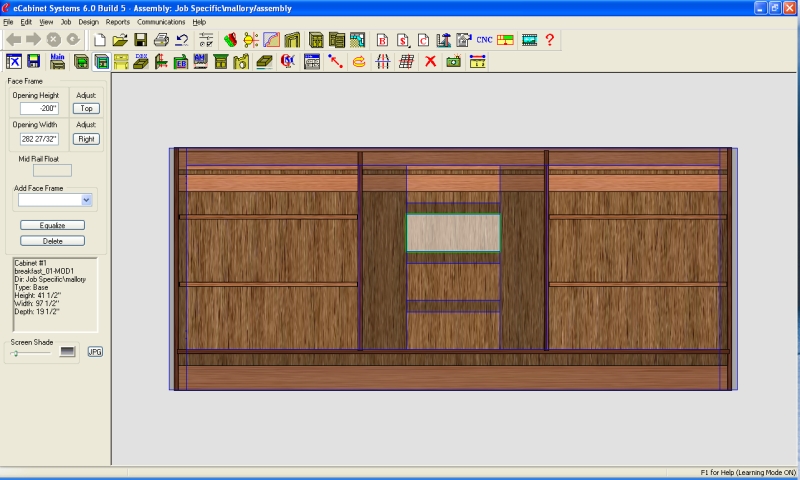Viewport: 800px width, 480px height.
Task: Toggle the Right adjust button
Action: 87,139
